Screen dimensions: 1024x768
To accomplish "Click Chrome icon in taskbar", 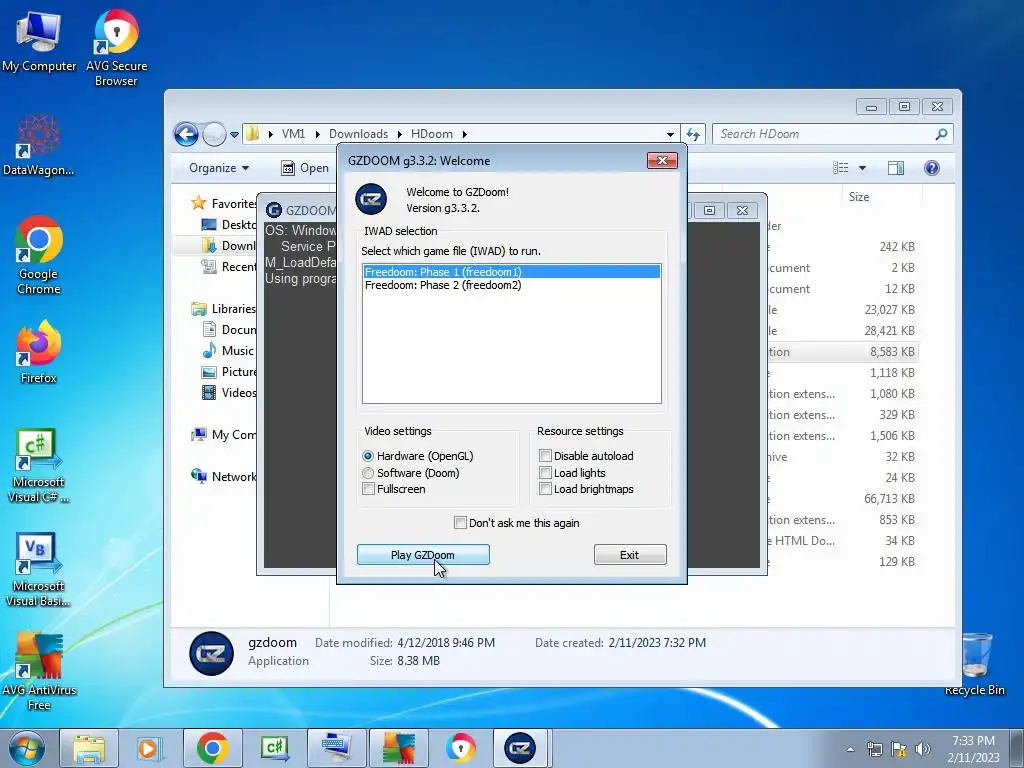I will click(x=212, y=748).
